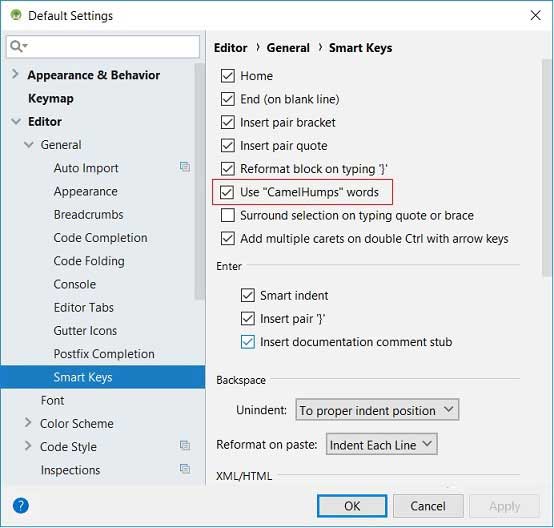This screenshot has width=554, height=528.
Task: Click the Android Studio icon in title bar
Action: [x=16, y=15]
